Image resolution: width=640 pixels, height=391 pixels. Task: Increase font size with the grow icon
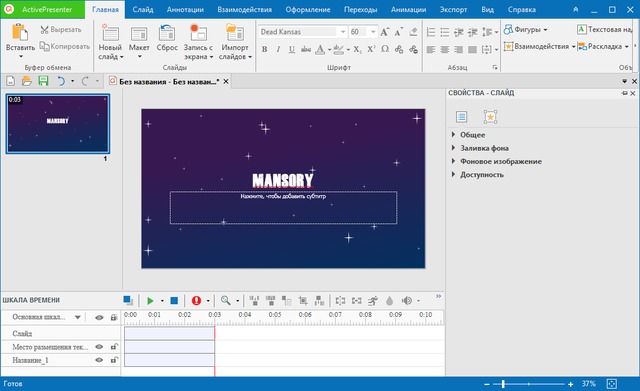[x=384, y=32]
